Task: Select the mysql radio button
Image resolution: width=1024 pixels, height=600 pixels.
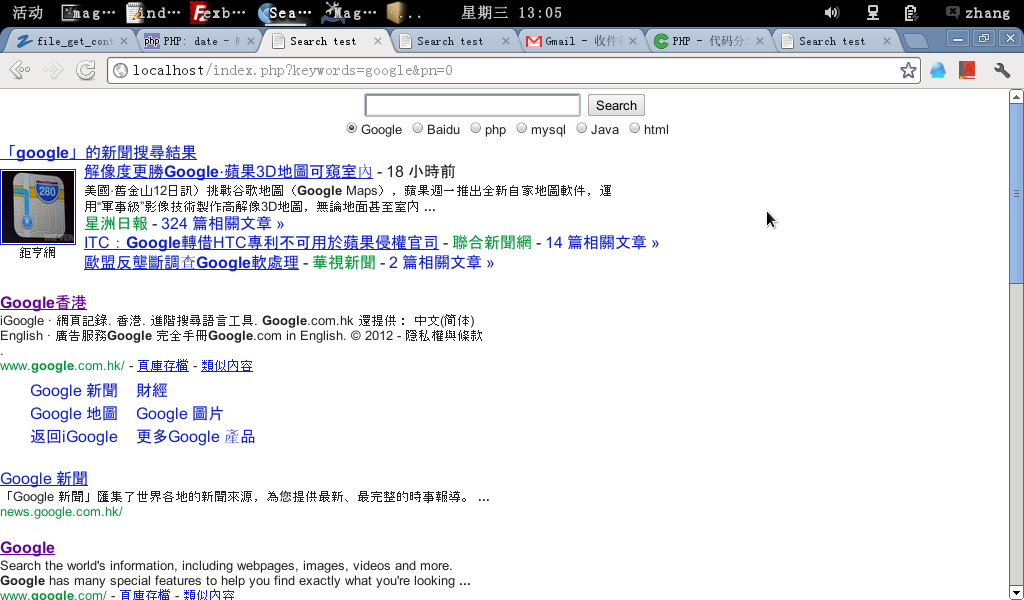Action: point(522,128)
